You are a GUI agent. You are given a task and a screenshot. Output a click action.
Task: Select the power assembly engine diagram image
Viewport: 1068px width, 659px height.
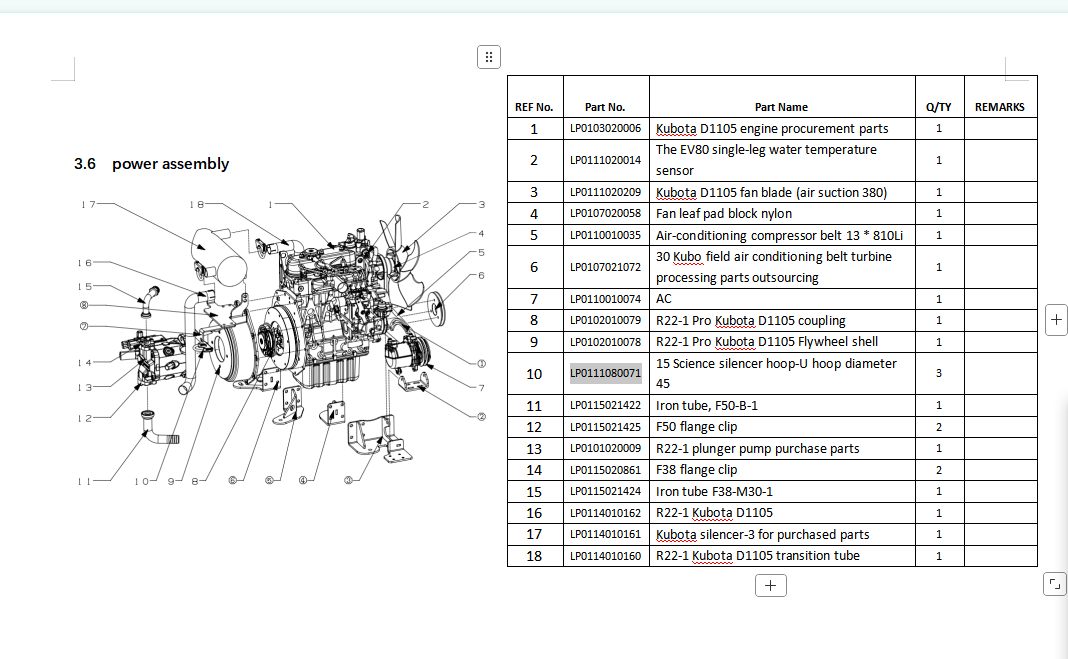(281, 342)
